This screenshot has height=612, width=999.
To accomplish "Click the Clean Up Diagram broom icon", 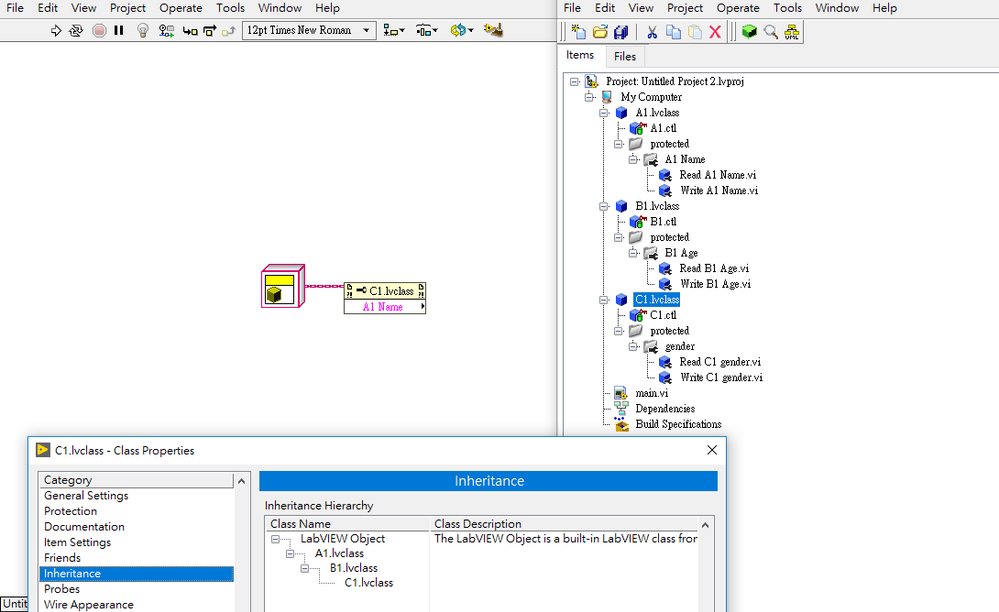I will coord(493,30).
